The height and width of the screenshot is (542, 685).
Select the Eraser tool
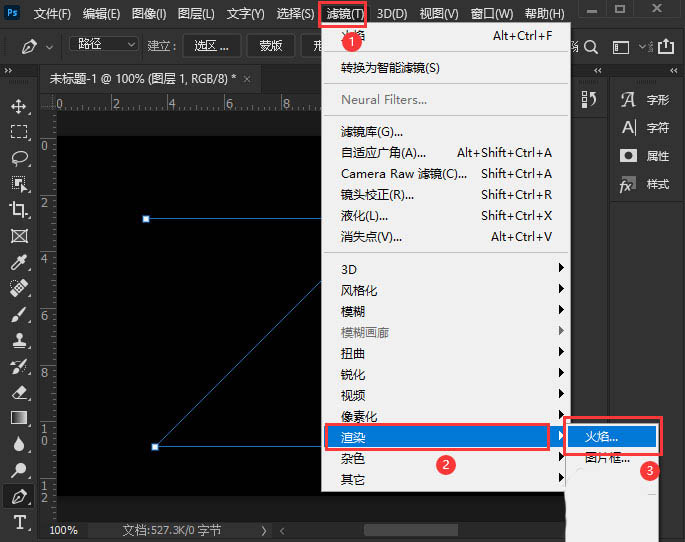point(18,392)
